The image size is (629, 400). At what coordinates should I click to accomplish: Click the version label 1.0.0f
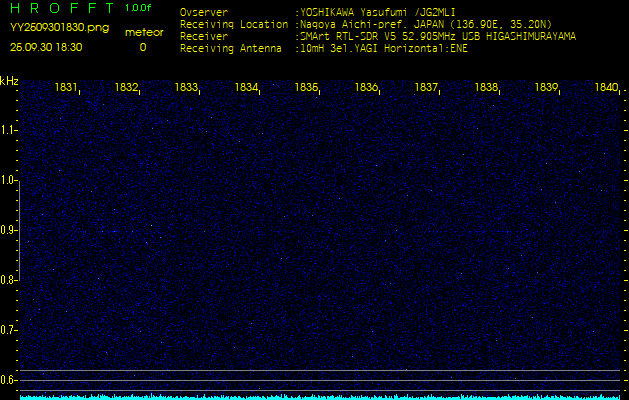138,8
